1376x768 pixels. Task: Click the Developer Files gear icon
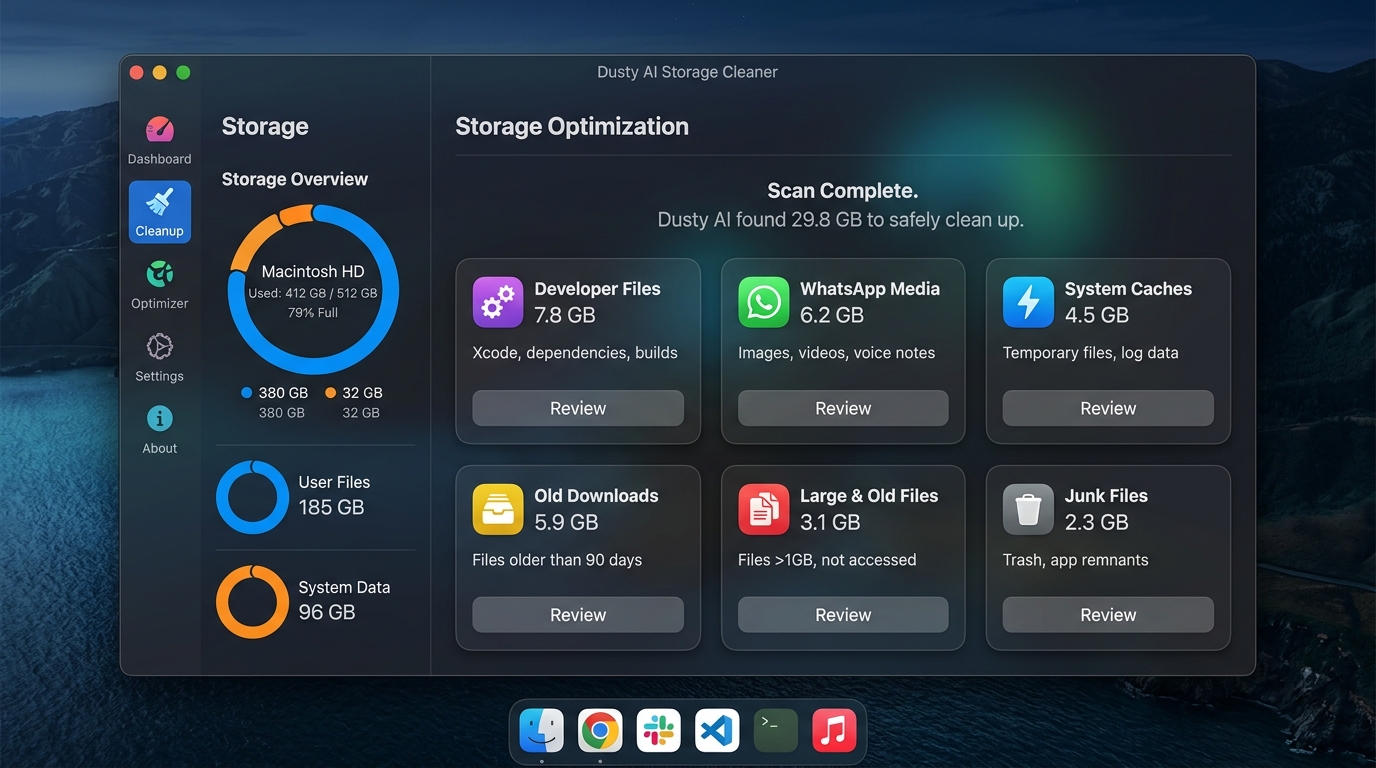click(x=498, y=302)
